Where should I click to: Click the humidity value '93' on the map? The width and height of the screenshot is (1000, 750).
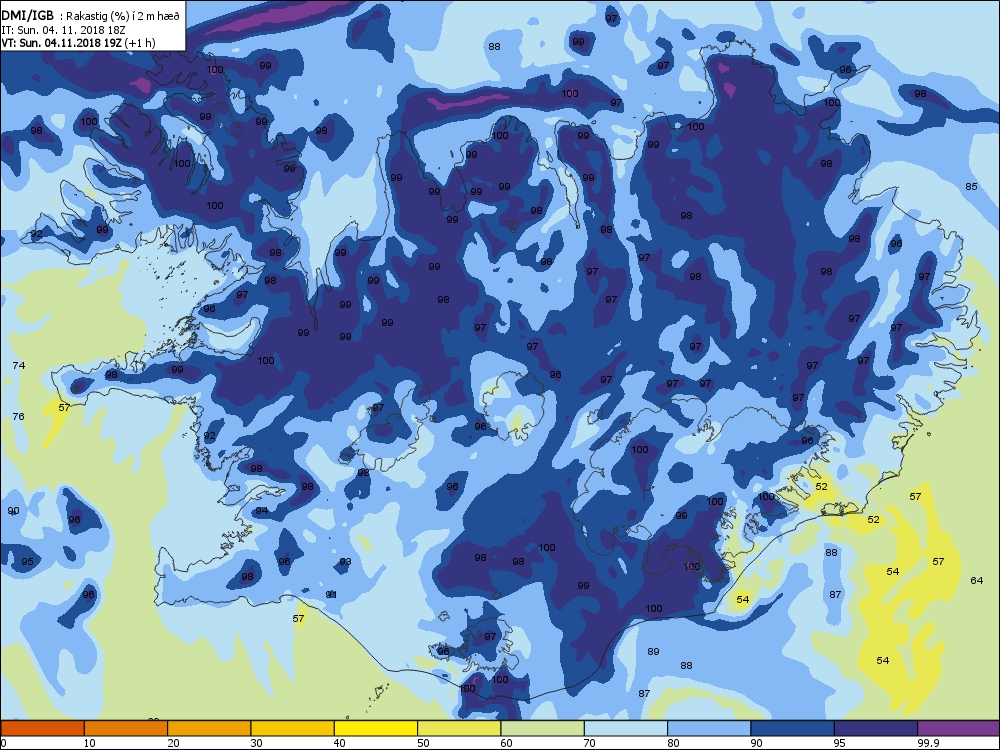click(x=345, y=562)
